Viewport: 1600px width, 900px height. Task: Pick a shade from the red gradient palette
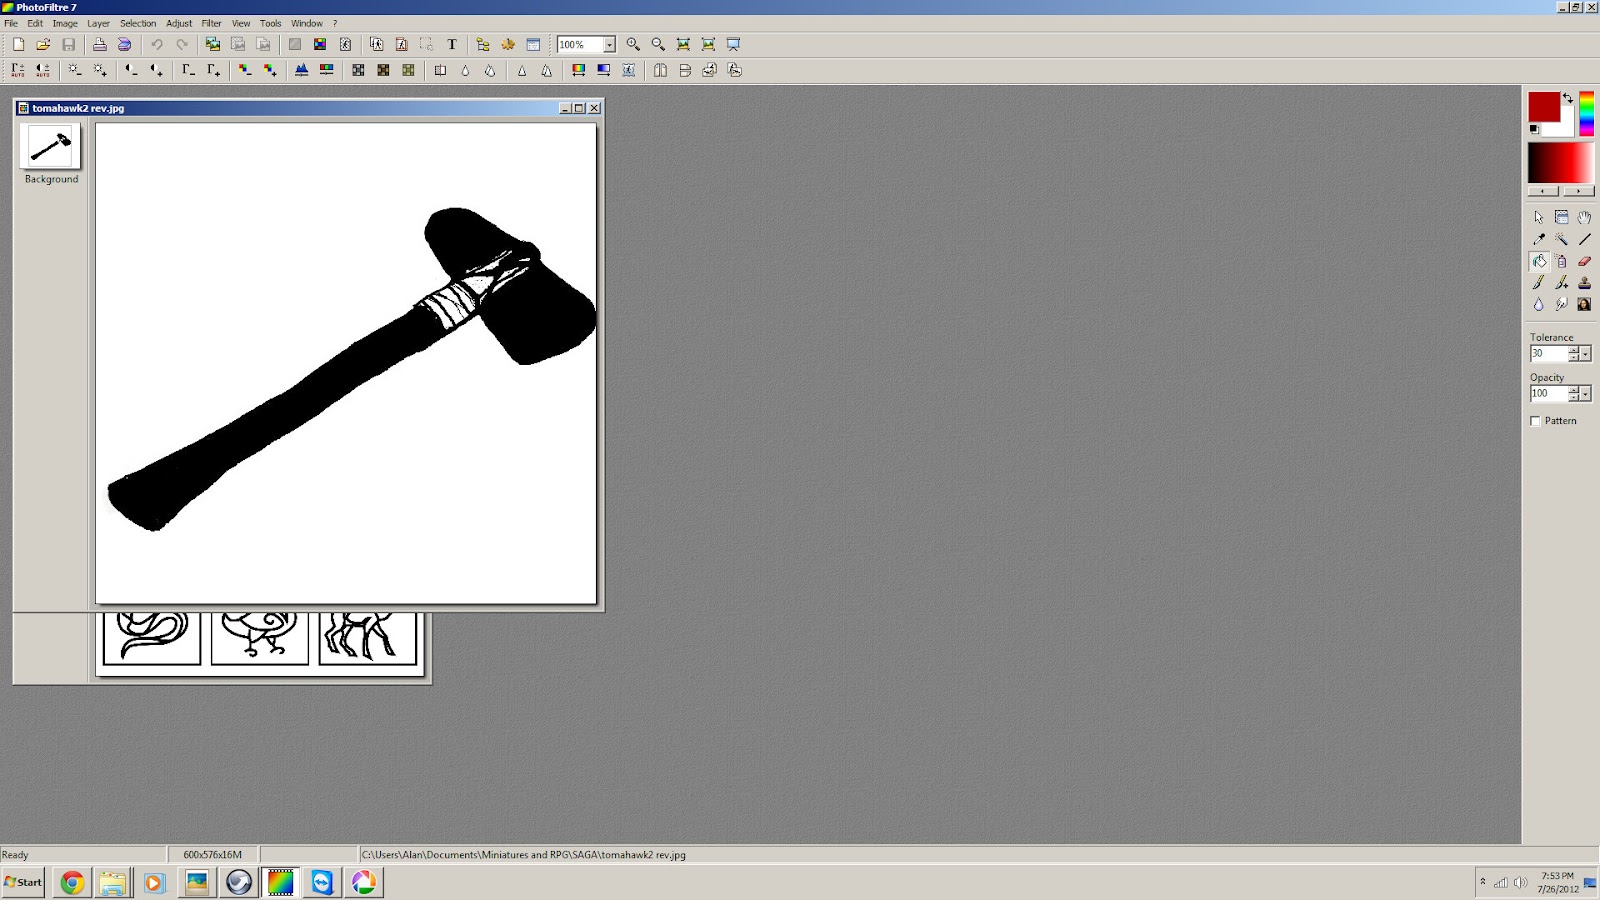tap(1561, 163)
